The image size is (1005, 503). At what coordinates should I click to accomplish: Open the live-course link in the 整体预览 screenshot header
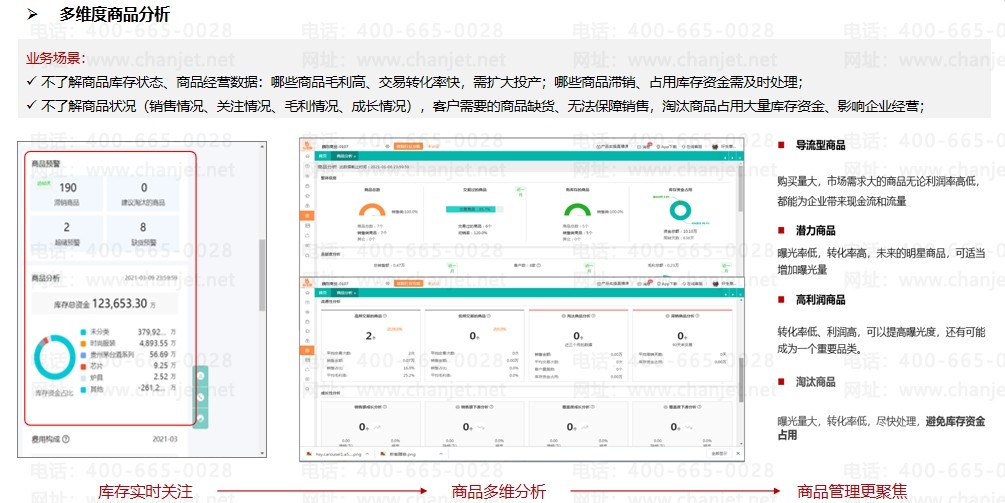613,146
